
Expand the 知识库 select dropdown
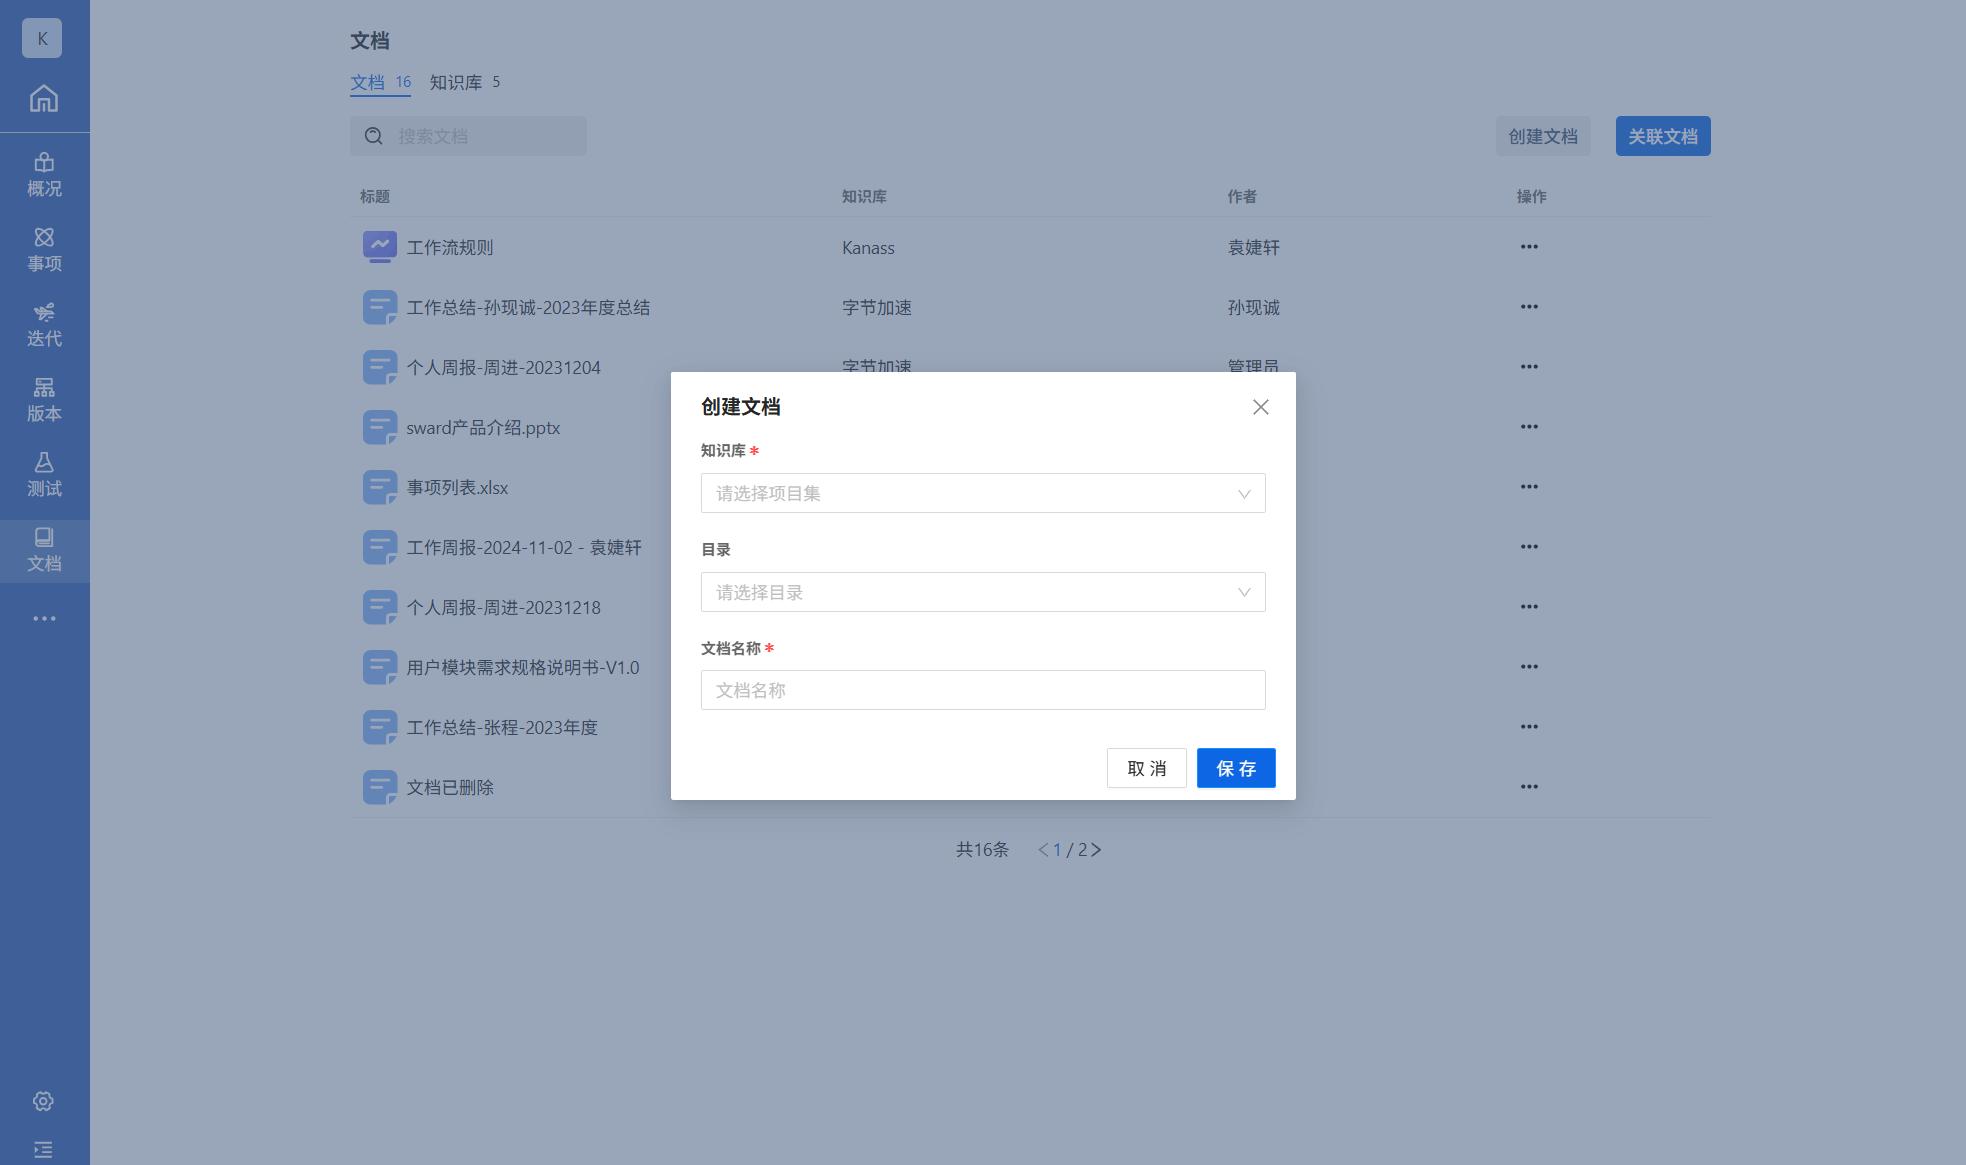tap(982, 493)
